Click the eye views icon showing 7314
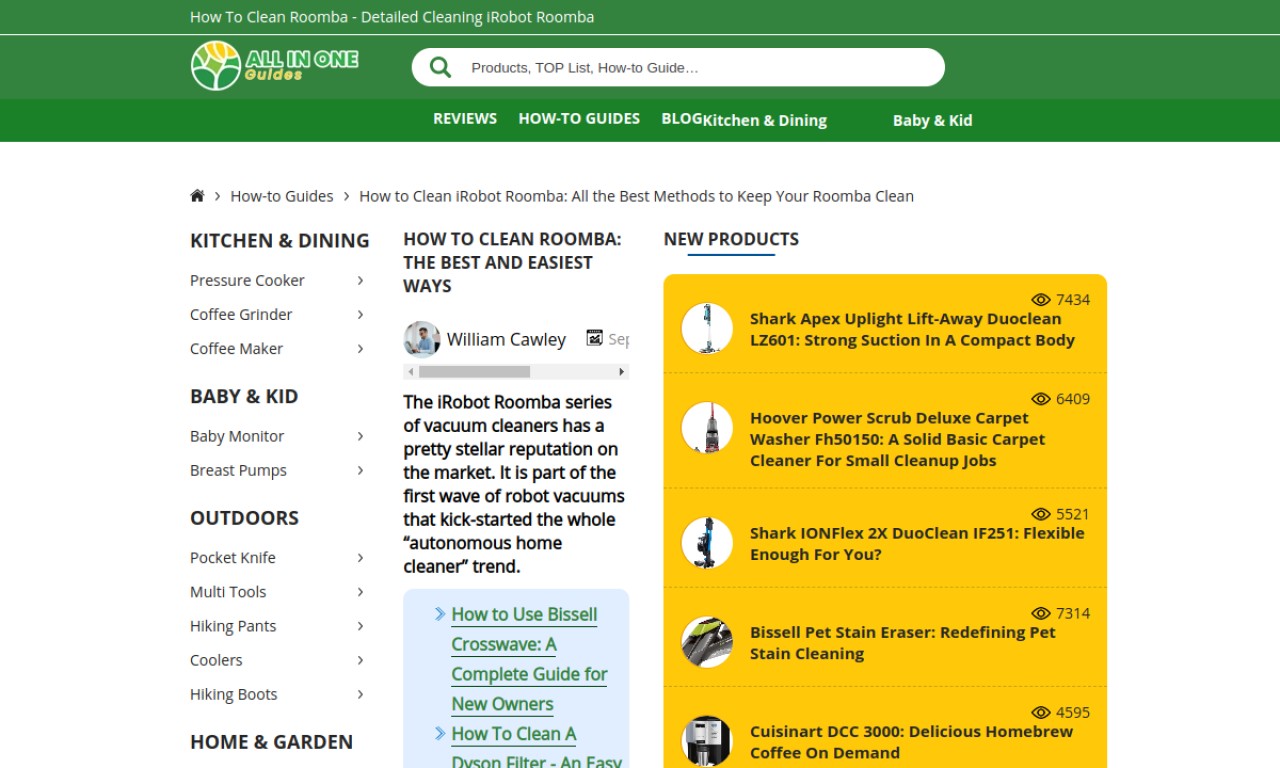The width and height of the screenshot is (1280, 768). point(1041,613)
